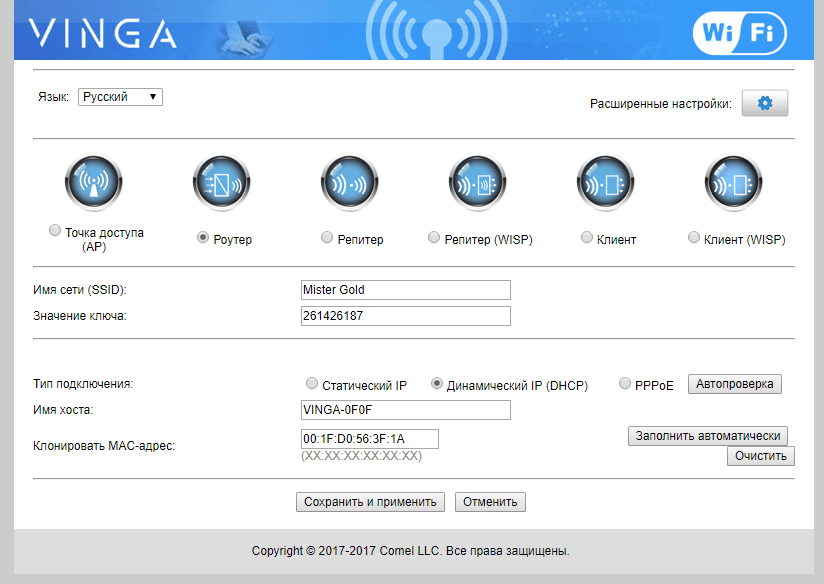Open advanced settings via gear icon
The width and height of the screenshot is (824, 584).
[765, 103]
